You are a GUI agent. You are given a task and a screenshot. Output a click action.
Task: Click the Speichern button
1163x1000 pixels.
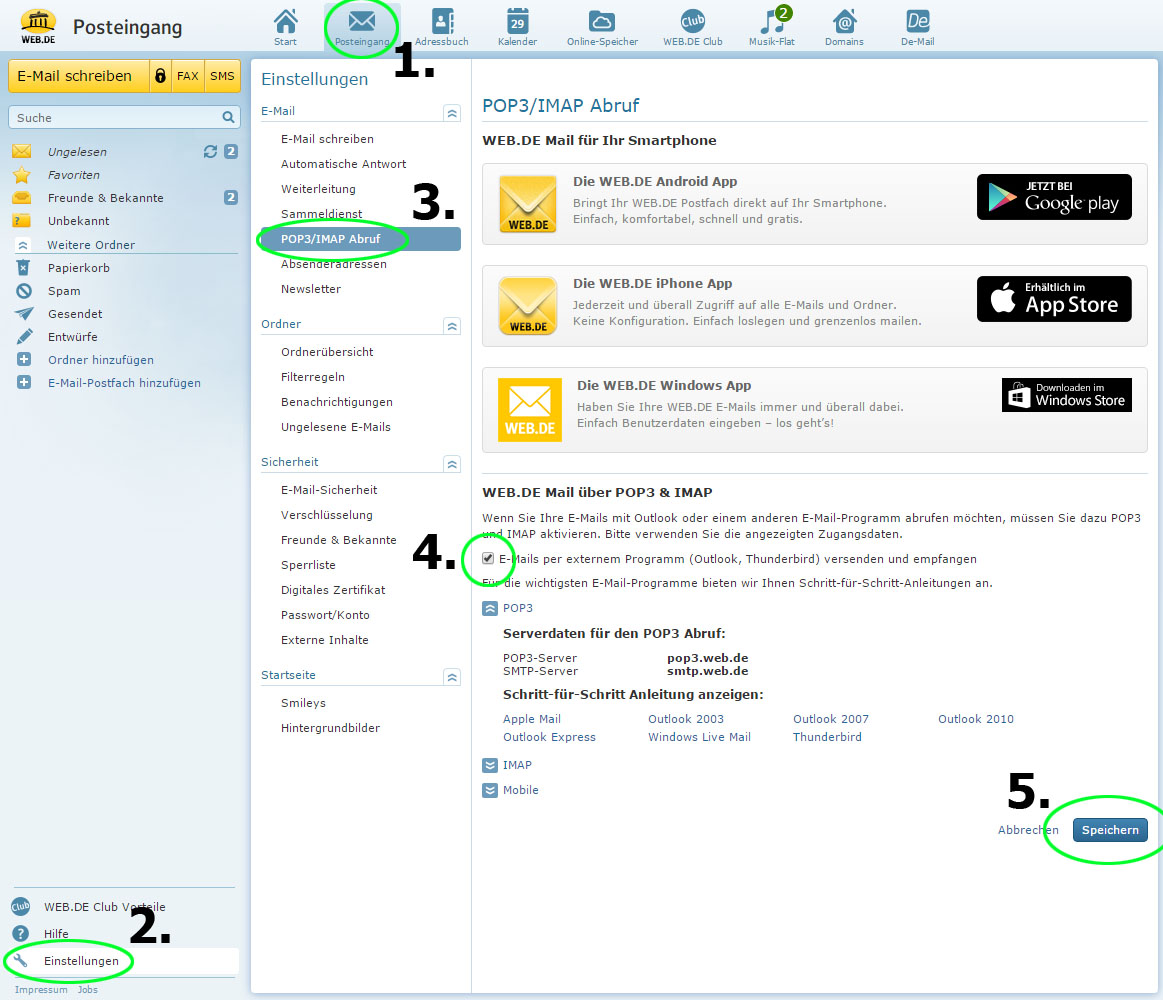tap(1110, 830)
